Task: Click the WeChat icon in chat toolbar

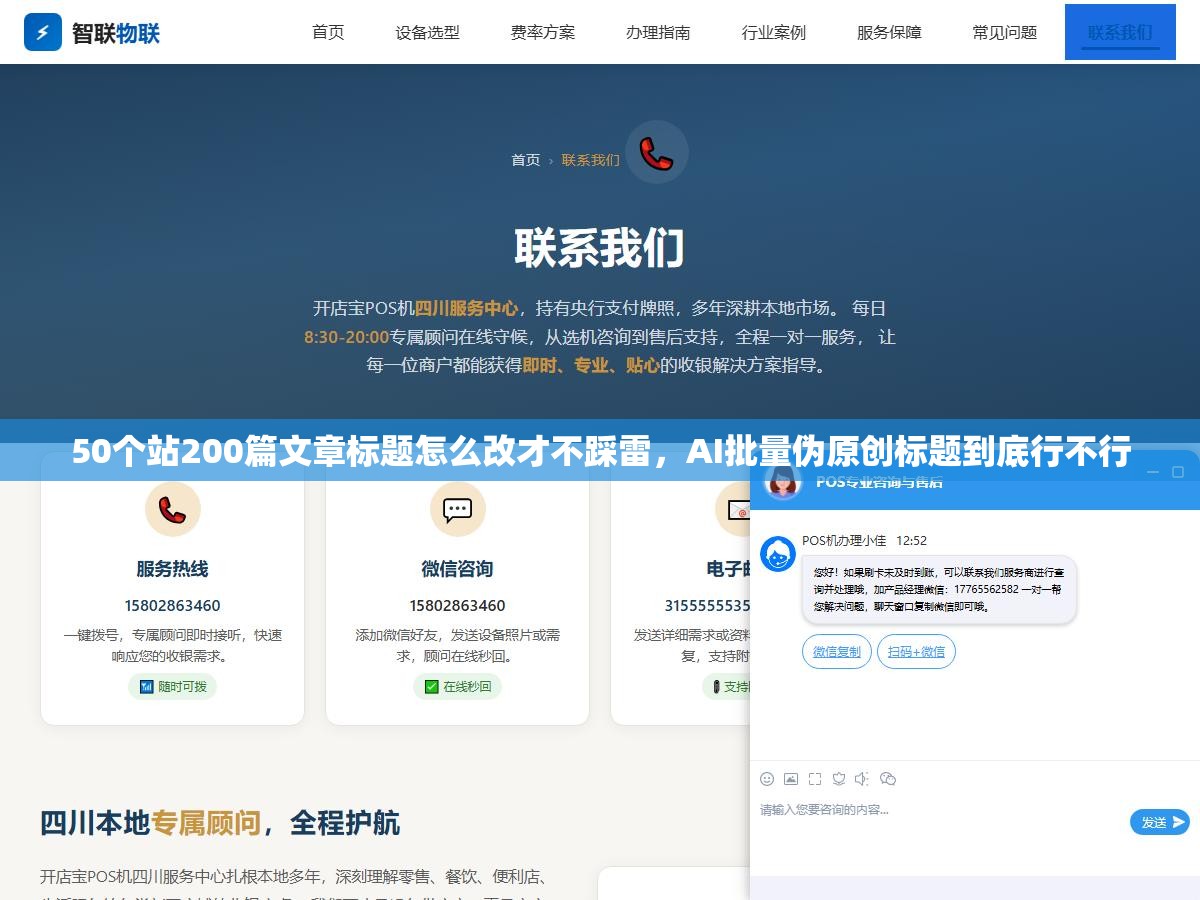Action: [888, 779]
